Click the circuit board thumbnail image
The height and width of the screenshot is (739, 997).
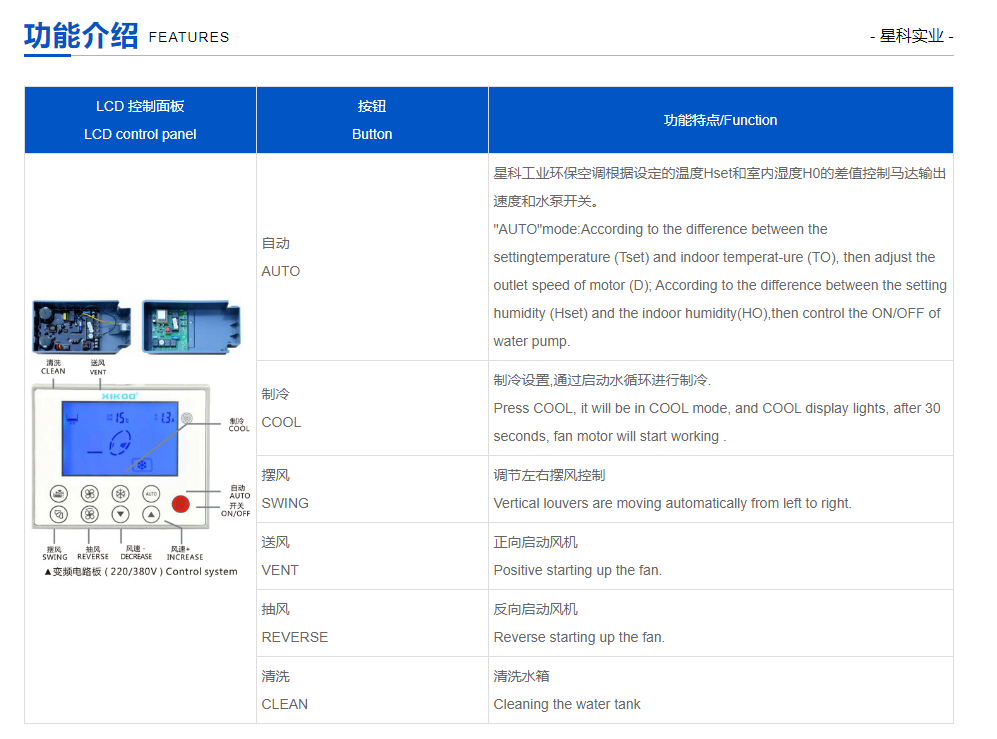click(x=80, y=325)
